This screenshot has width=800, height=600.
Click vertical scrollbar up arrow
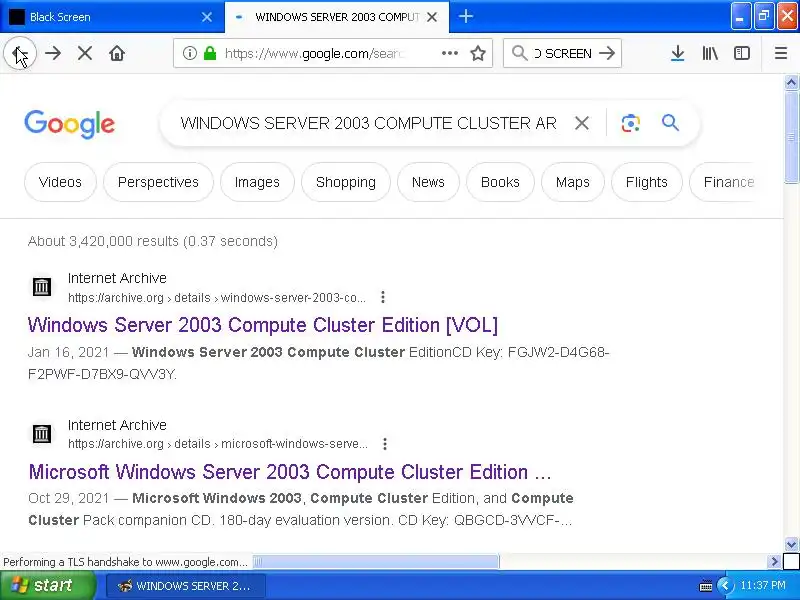(x=791, y=83)
